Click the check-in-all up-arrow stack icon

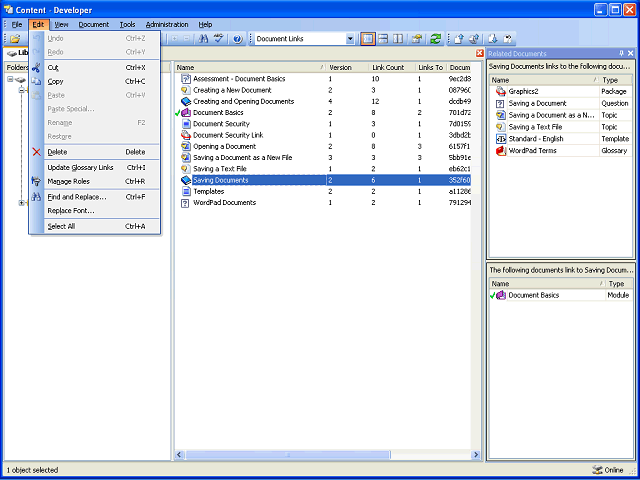(x=474, y=39)
